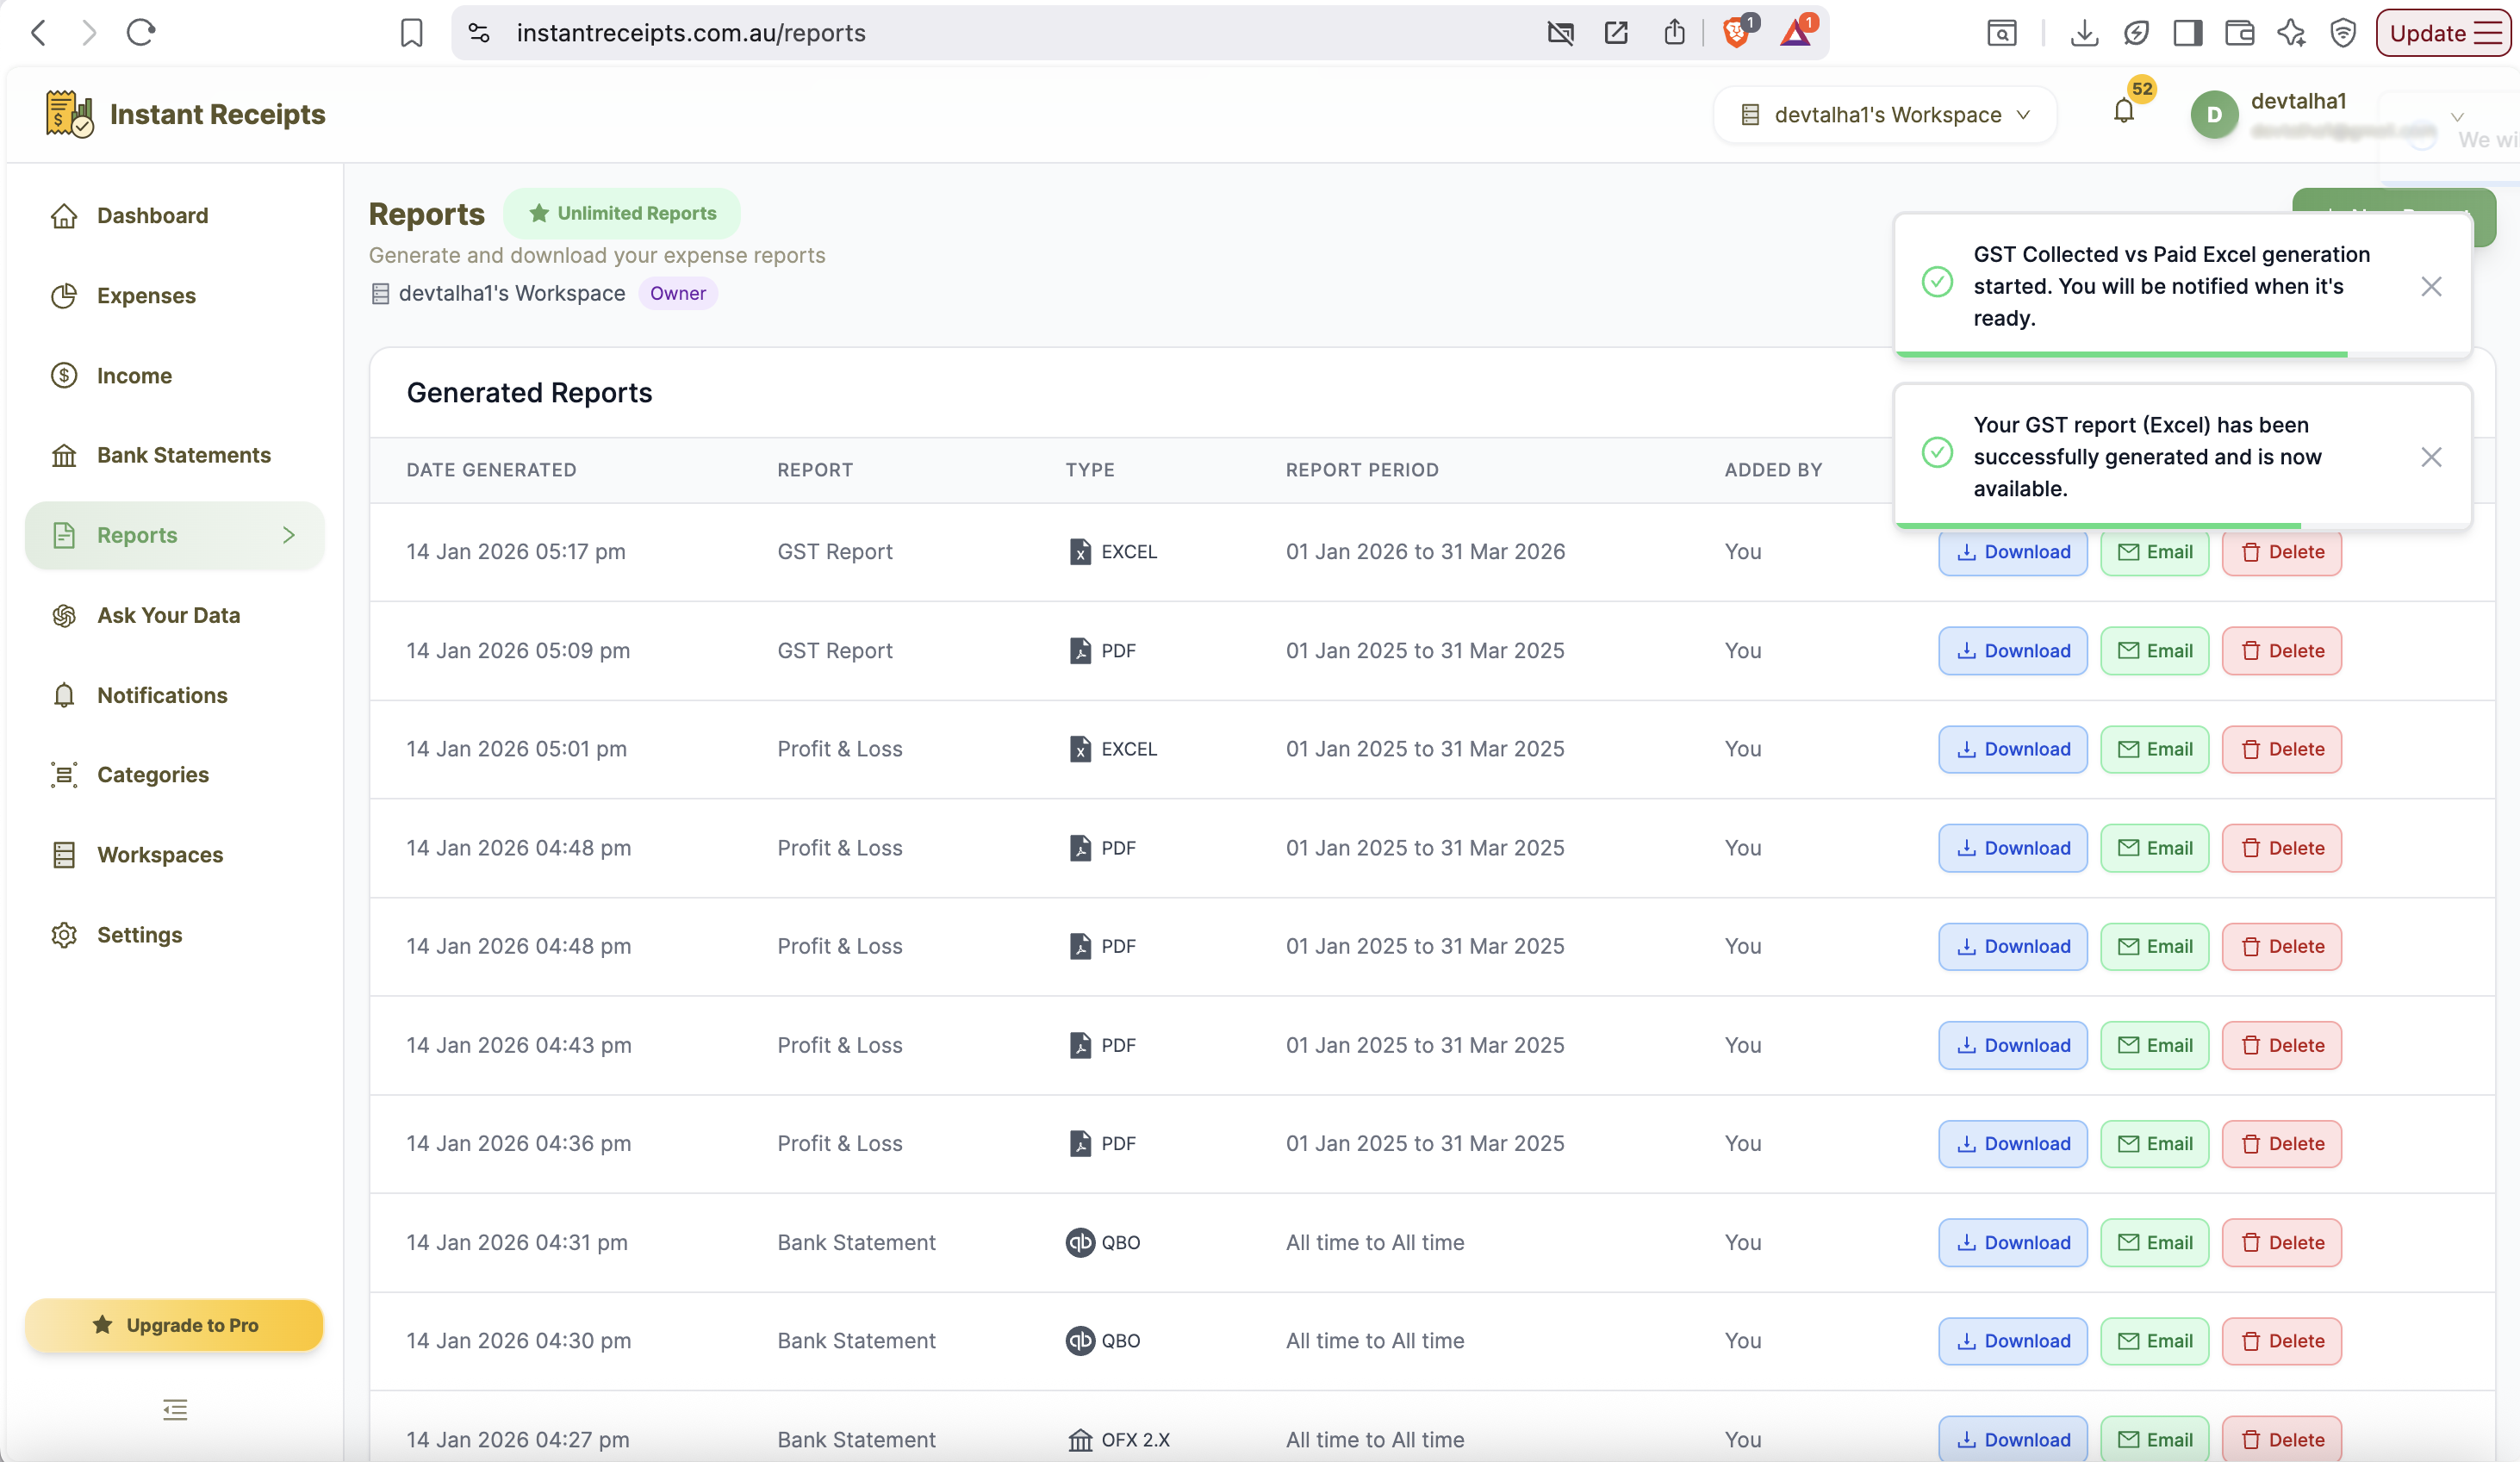Expand the Reports sidebar chevron
This screenshot has height=1462, width=2520.
(x=289, y=535)
